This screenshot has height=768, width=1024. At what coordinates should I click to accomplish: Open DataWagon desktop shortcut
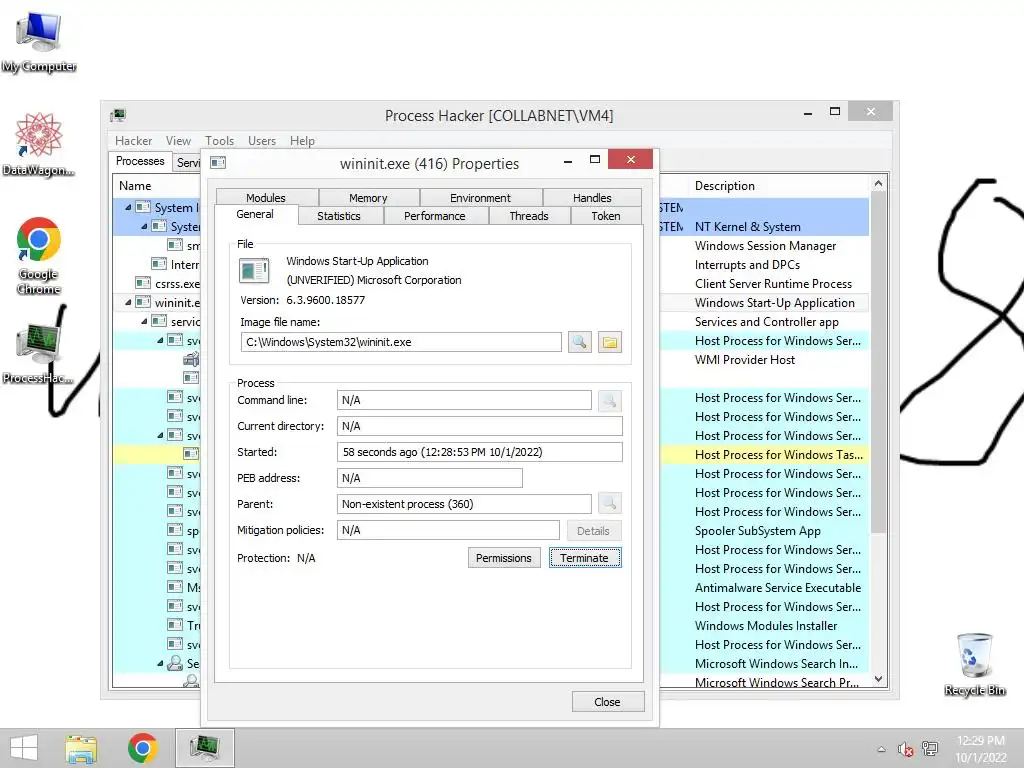(39, 145)
